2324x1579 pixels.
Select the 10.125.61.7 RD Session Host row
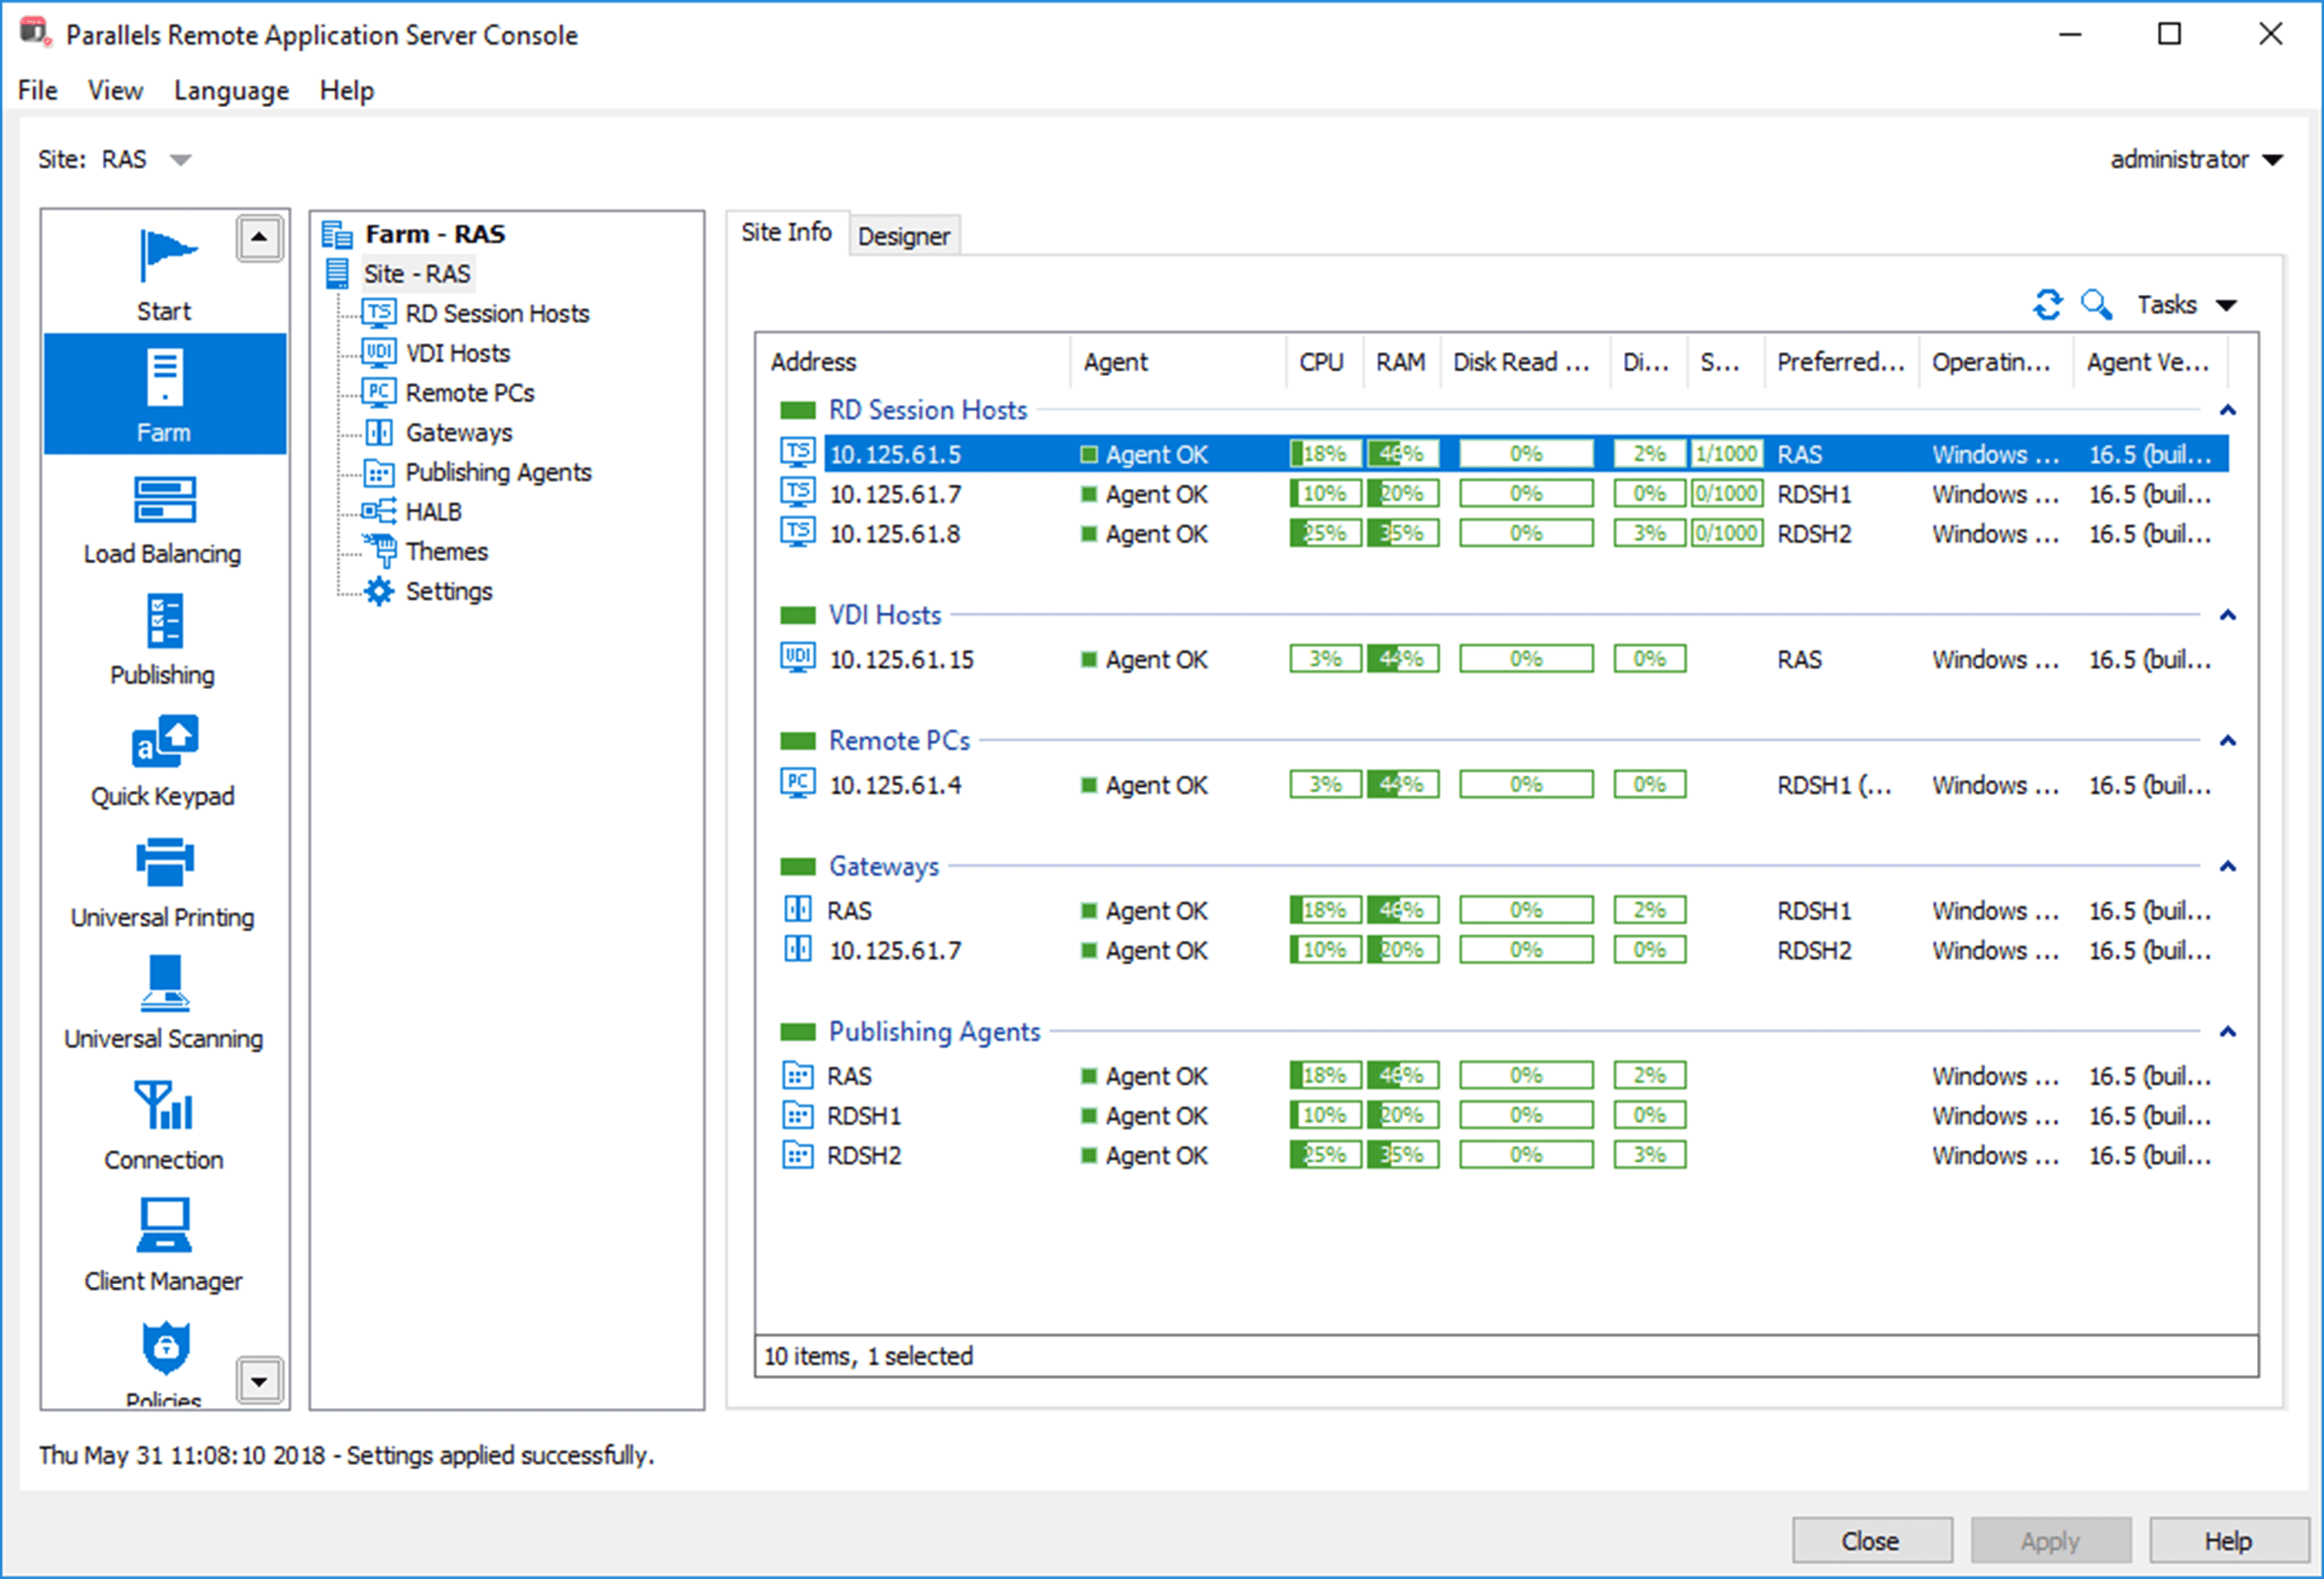click(x=1505, y=494)
